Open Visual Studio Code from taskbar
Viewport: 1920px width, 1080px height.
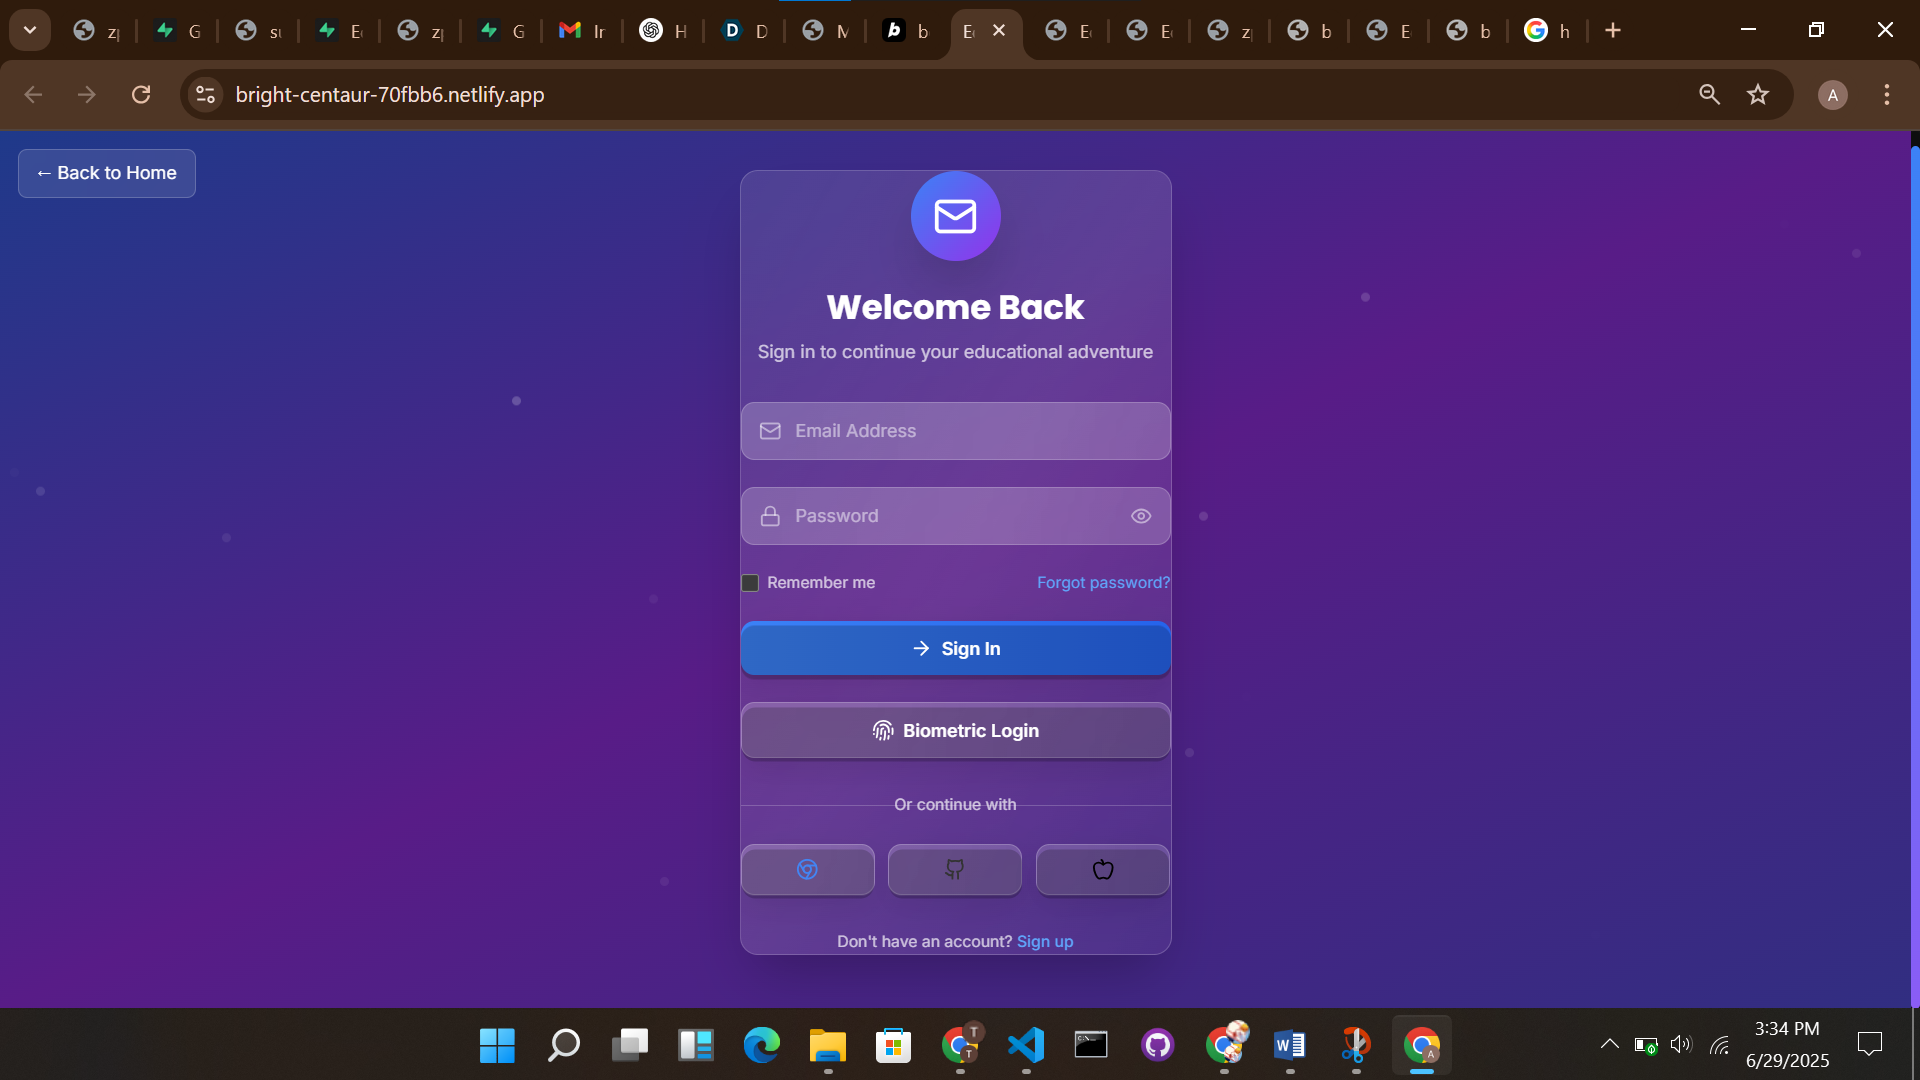[1025, 1045]
